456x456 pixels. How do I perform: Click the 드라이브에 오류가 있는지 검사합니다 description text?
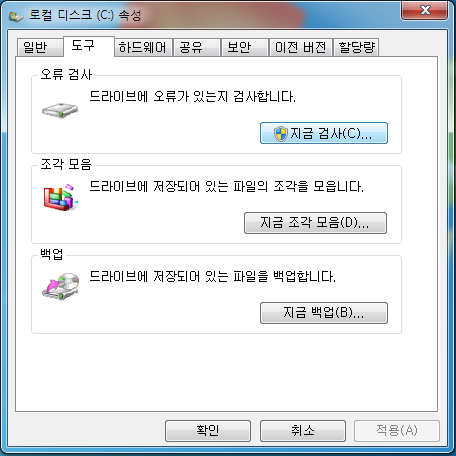pos(192,97)
